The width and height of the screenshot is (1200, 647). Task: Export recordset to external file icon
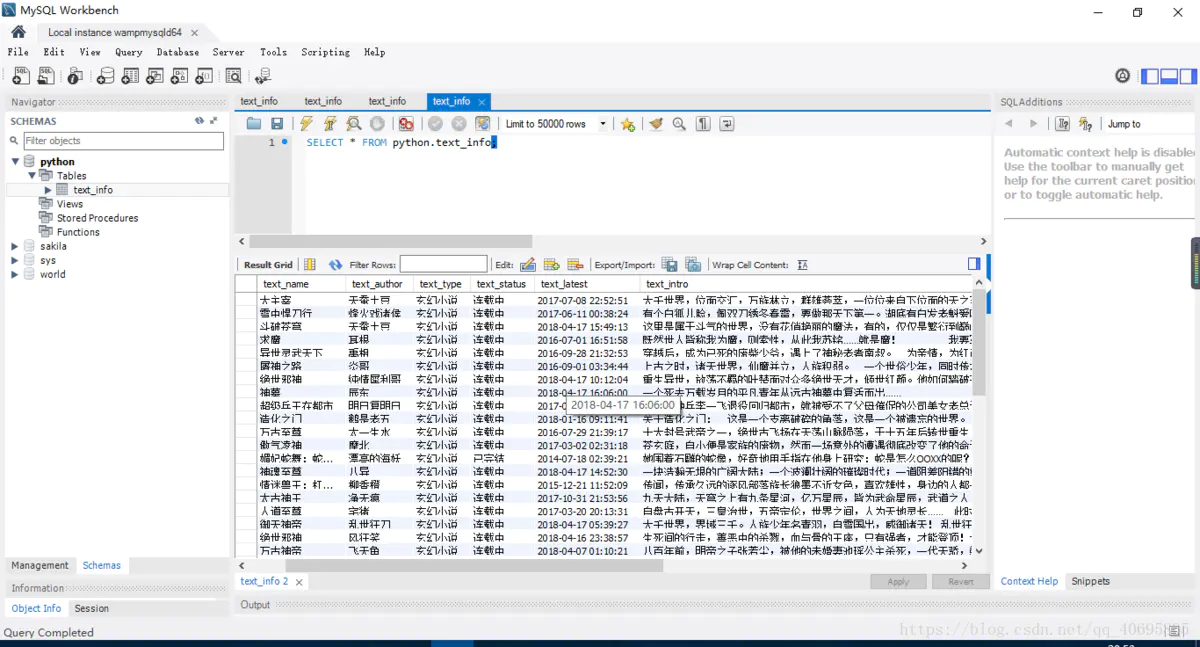(x=670, y=265)
